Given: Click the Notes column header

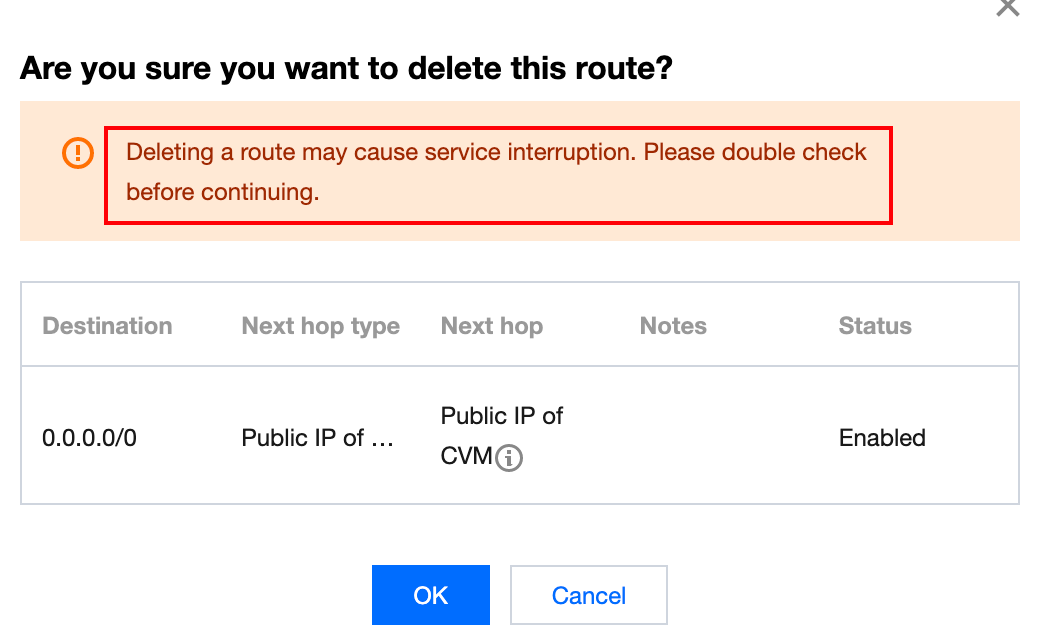Looking at the screenshot, I should [x=673, y=326].
